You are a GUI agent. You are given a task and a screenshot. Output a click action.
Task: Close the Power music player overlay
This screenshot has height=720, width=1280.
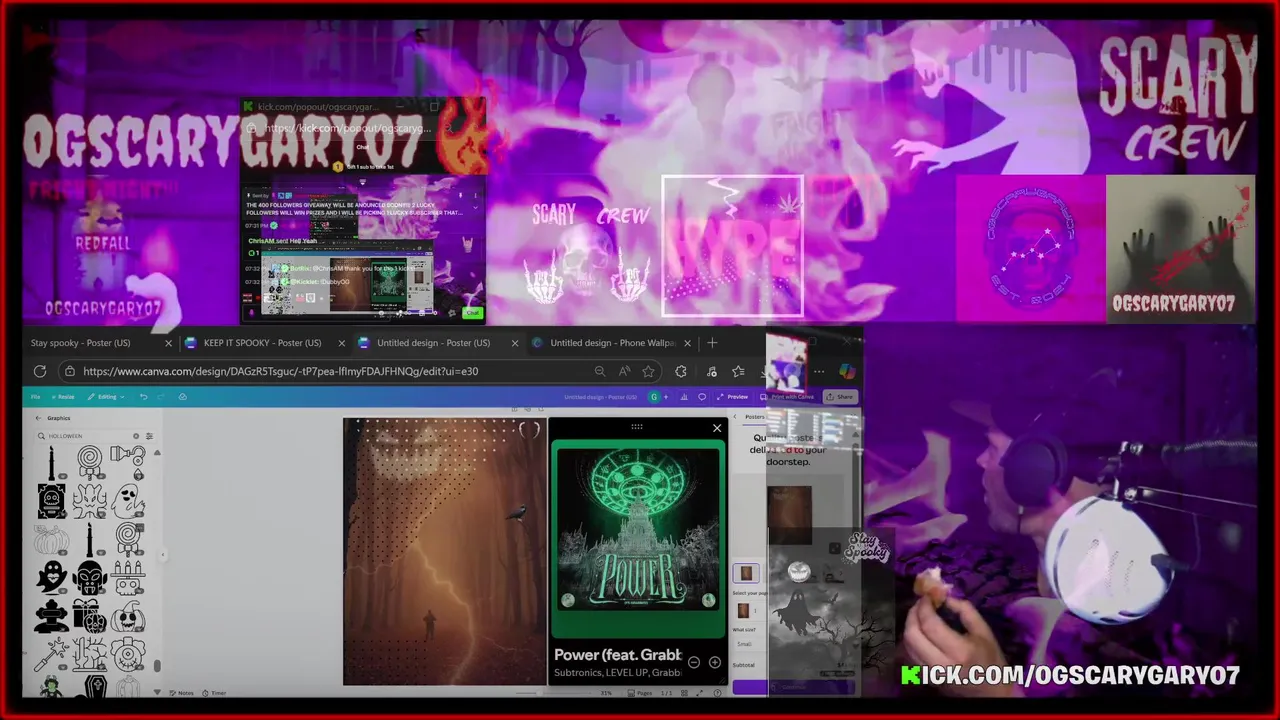(x=717, y=428)
